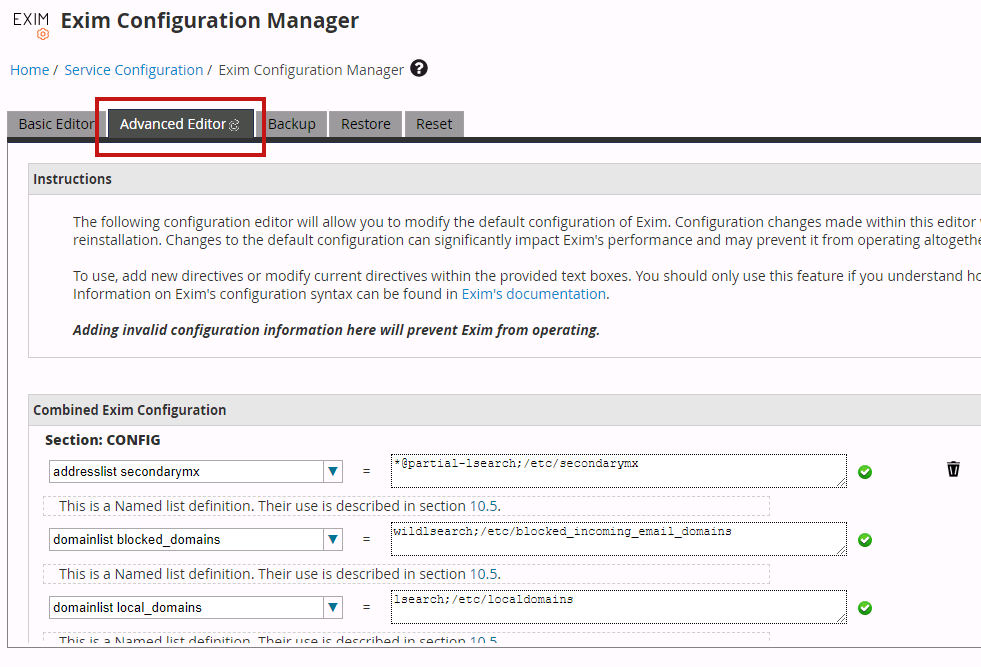The width and height of the screenshot is (981, 667).
Task: Open the help question mark icon
Action: [x=419, y=68]
